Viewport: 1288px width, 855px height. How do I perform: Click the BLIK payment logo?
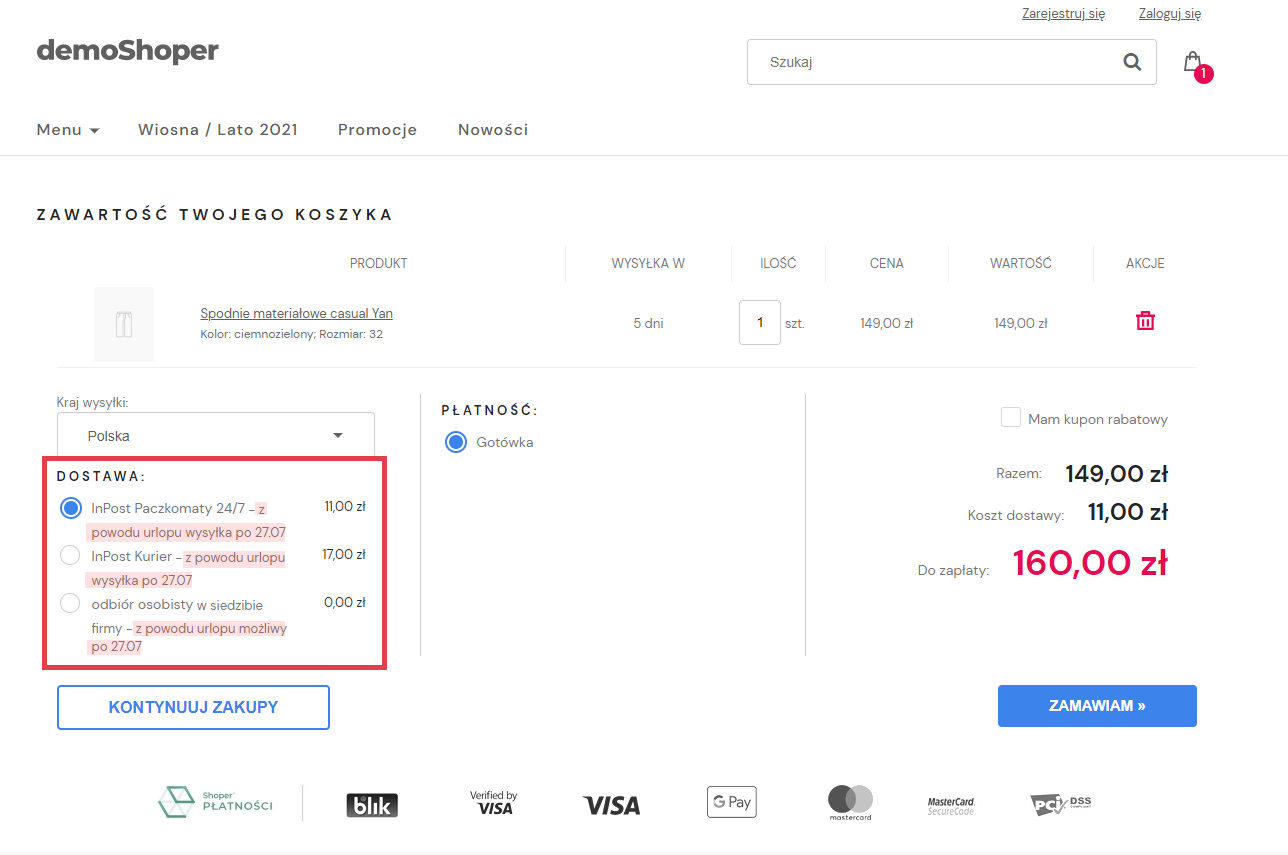[372, 805]
